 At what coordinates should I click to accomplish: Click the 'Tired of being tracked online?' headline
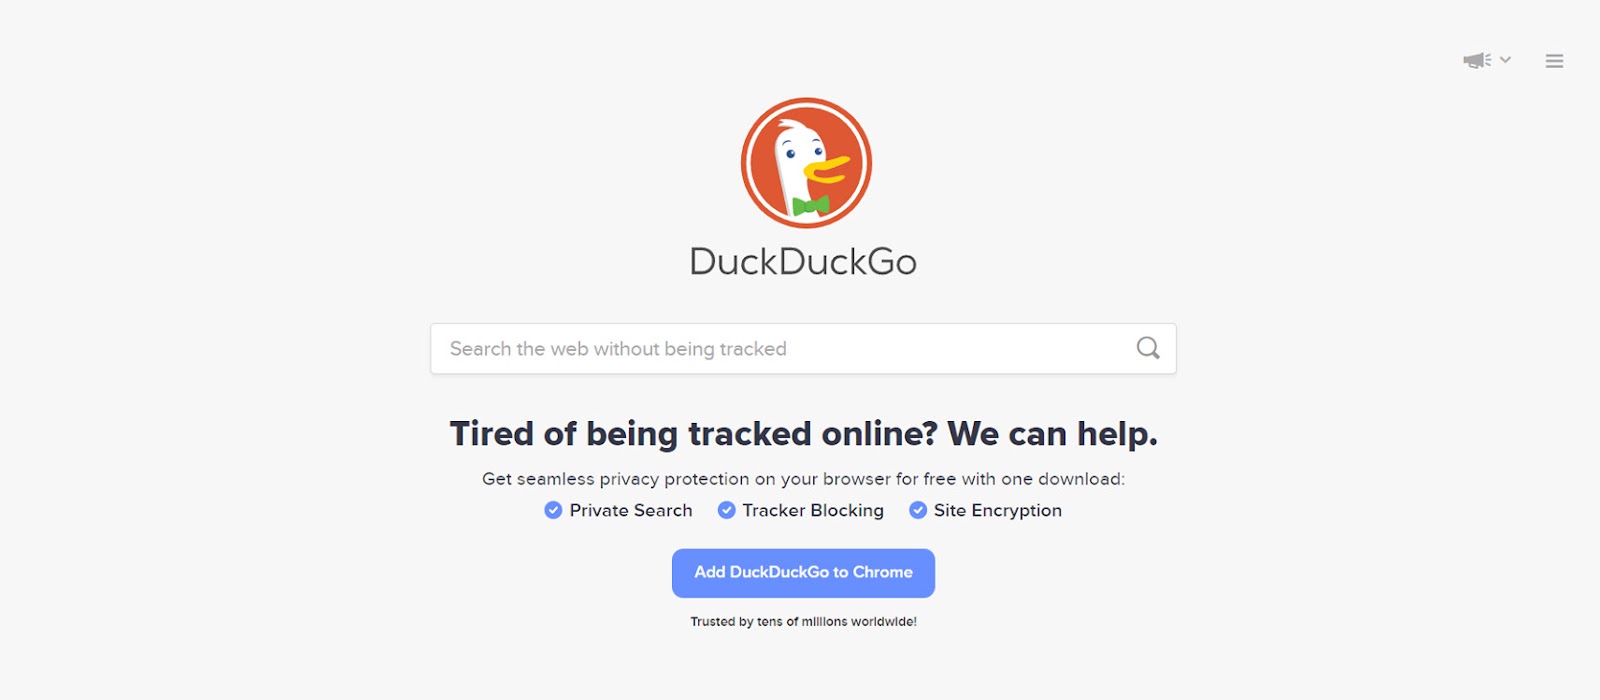[x=694, y=434]
